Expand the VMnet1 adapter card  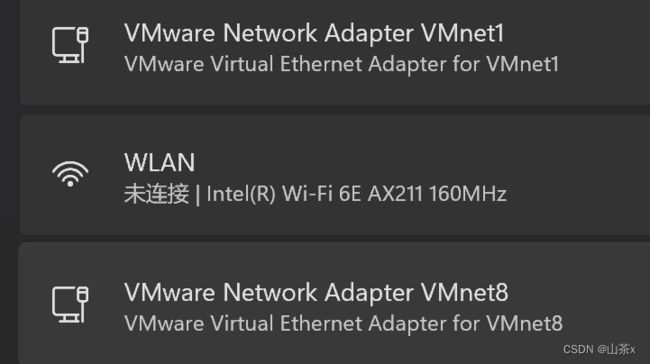tap(335, 52)
